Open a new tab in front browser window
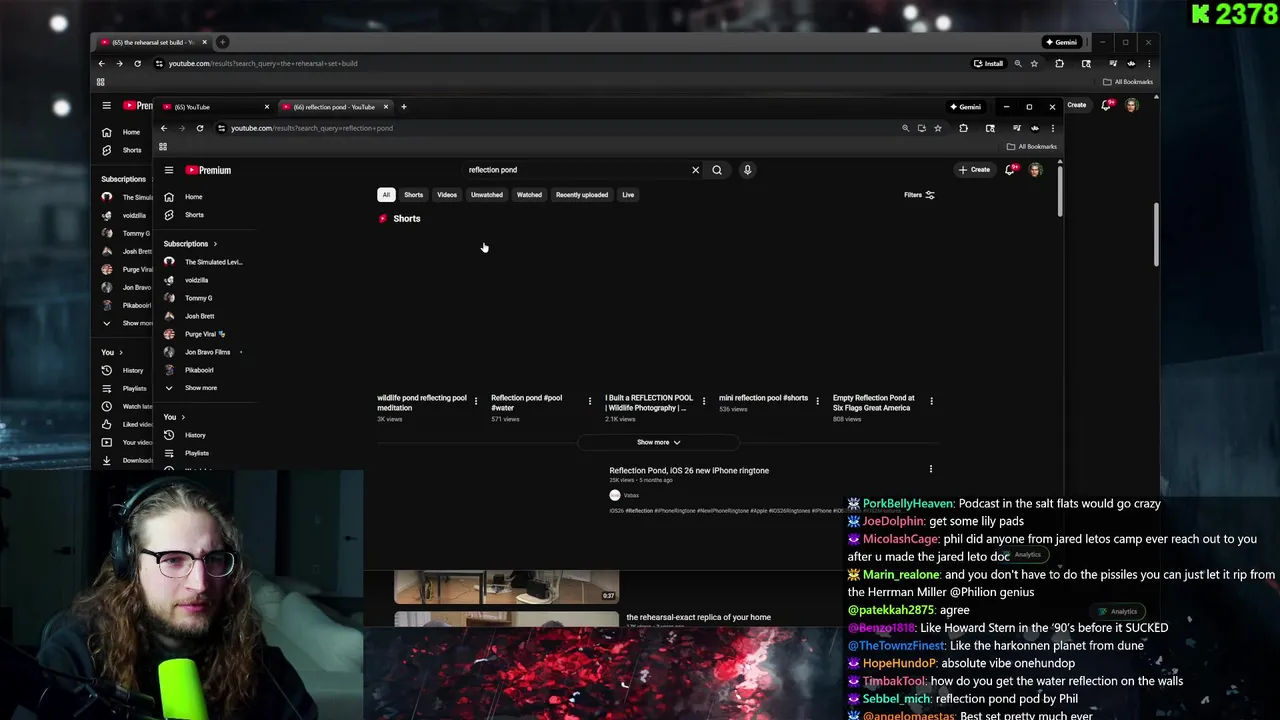This screenshot has height=720, width=1280. tap(404, 107)
